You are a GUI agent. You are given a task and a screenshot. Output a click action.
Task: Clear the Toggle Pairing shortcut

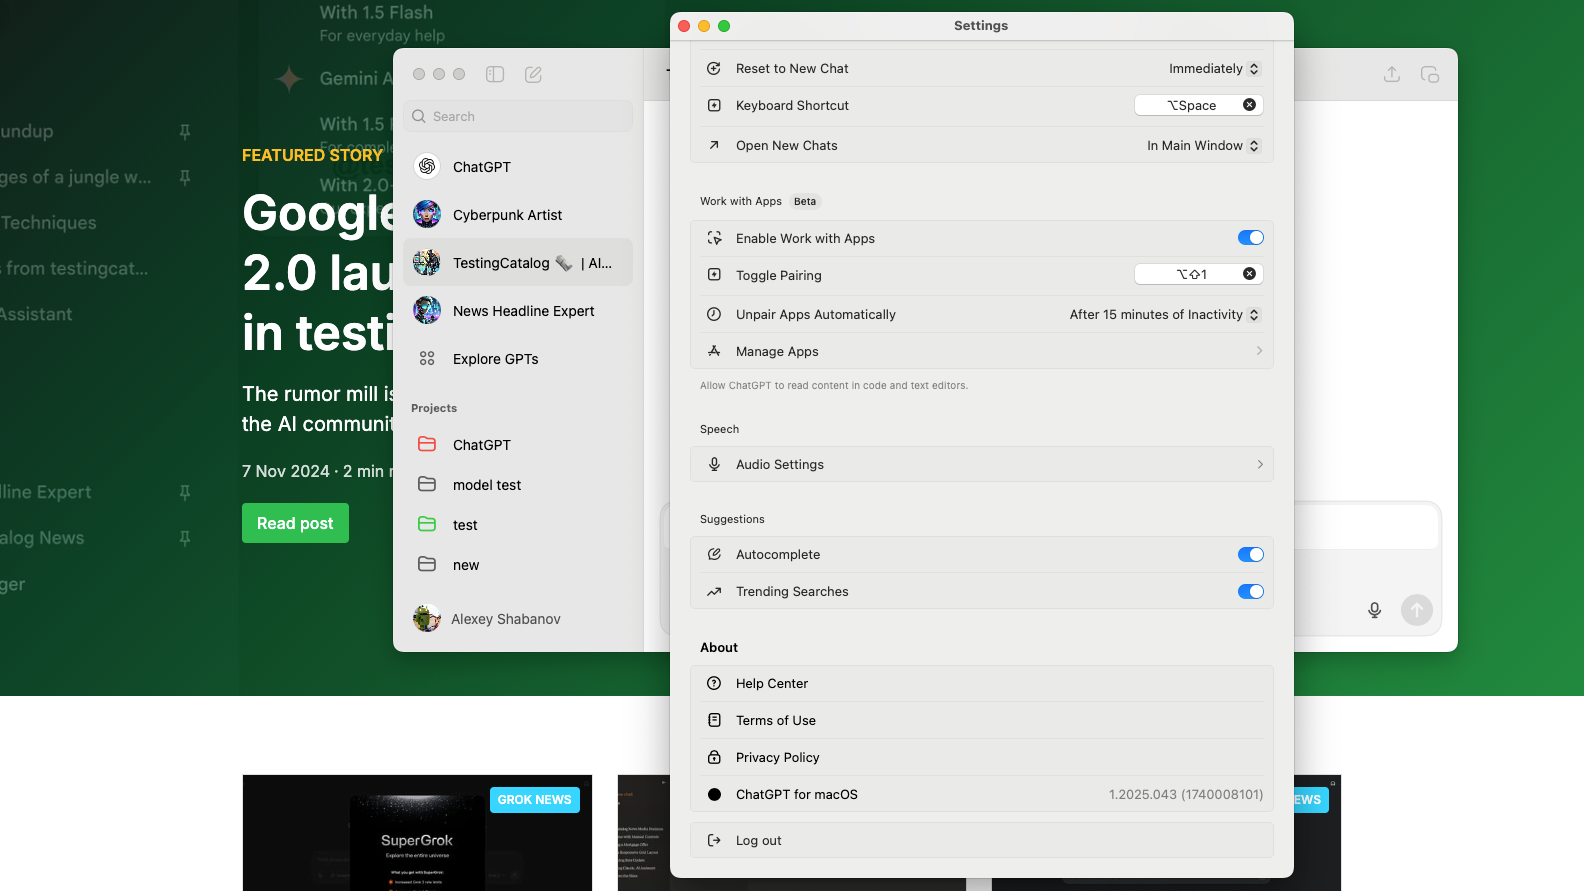[x=1249, y=274]
